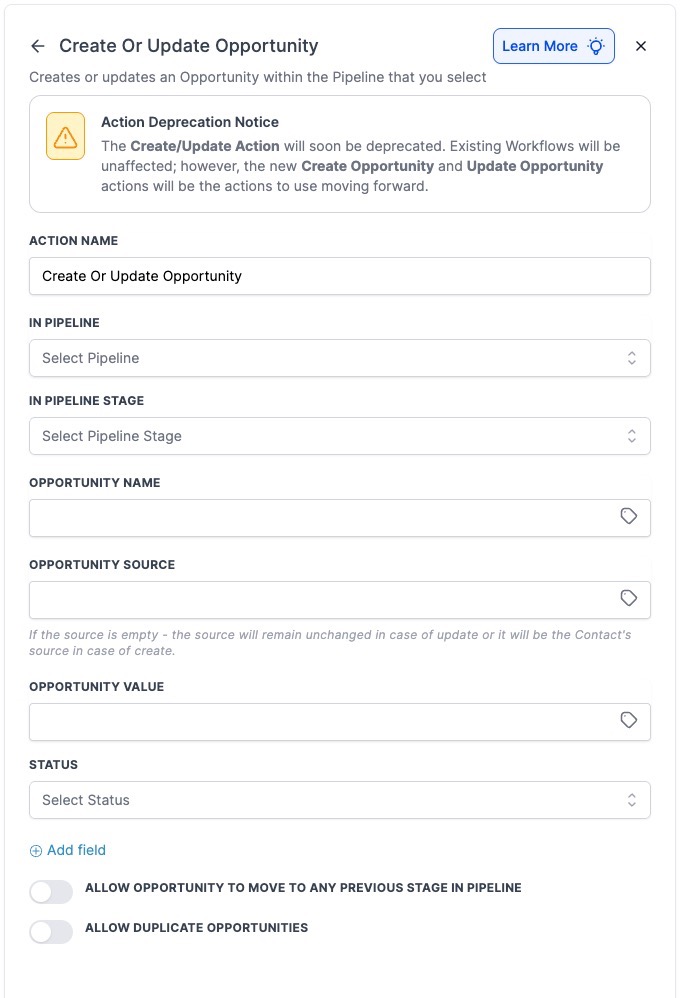The height and width of the screenshot is (998, 684).
Task: Click the back arrow icon
Action: click(38, 46)
